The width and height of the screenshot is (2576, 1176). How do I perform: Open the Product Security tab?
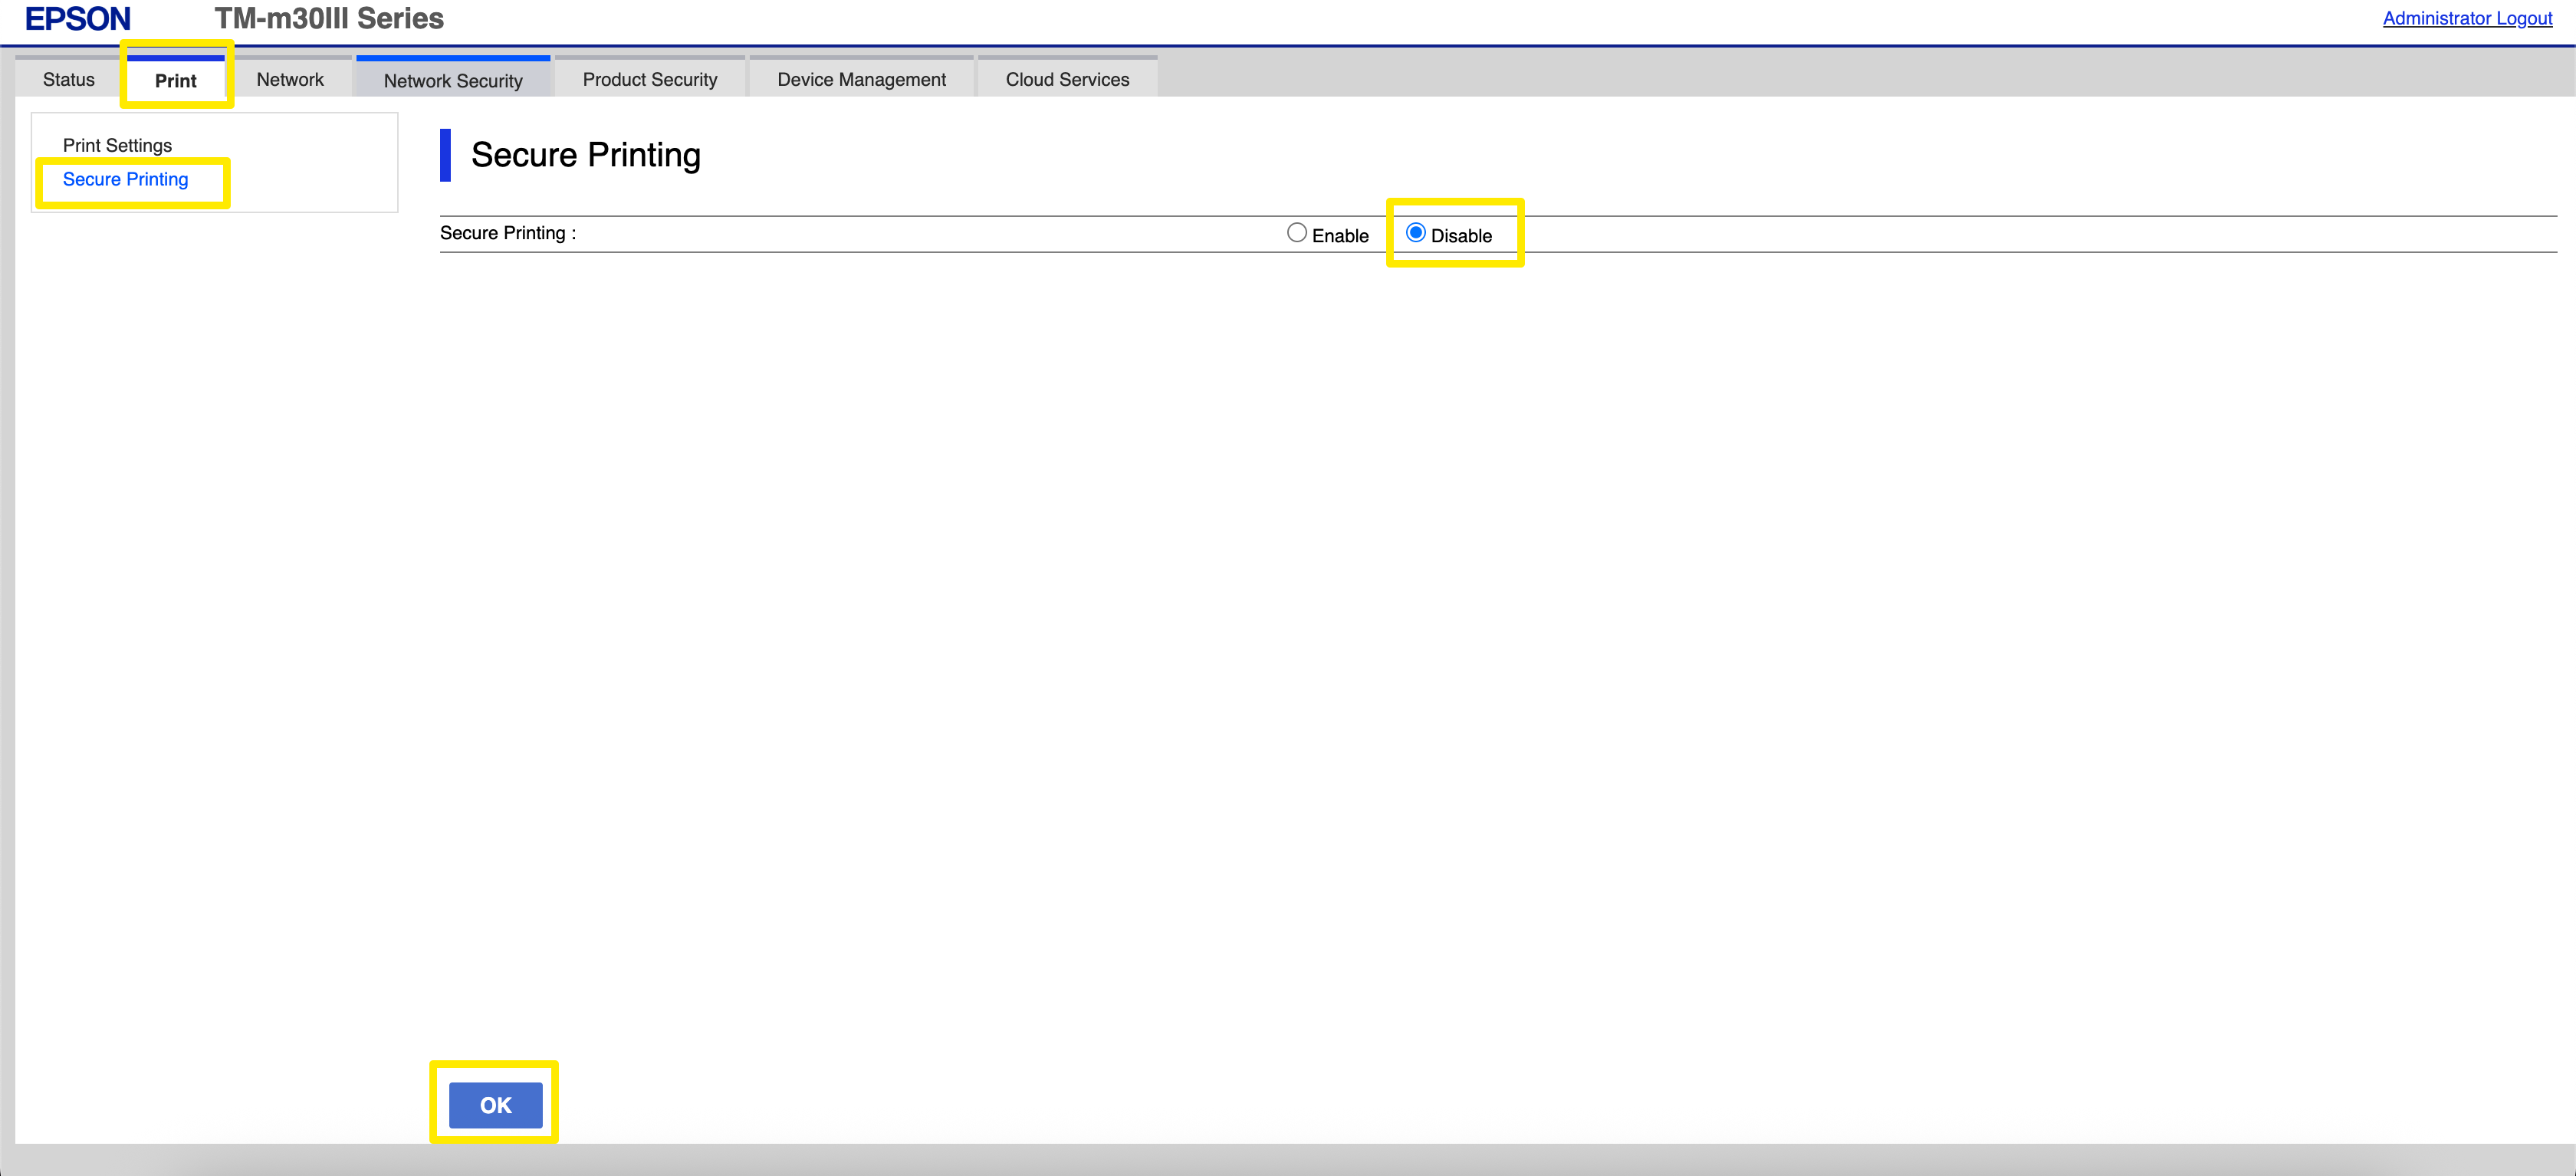pyautogui.click(x=649, y=79)
